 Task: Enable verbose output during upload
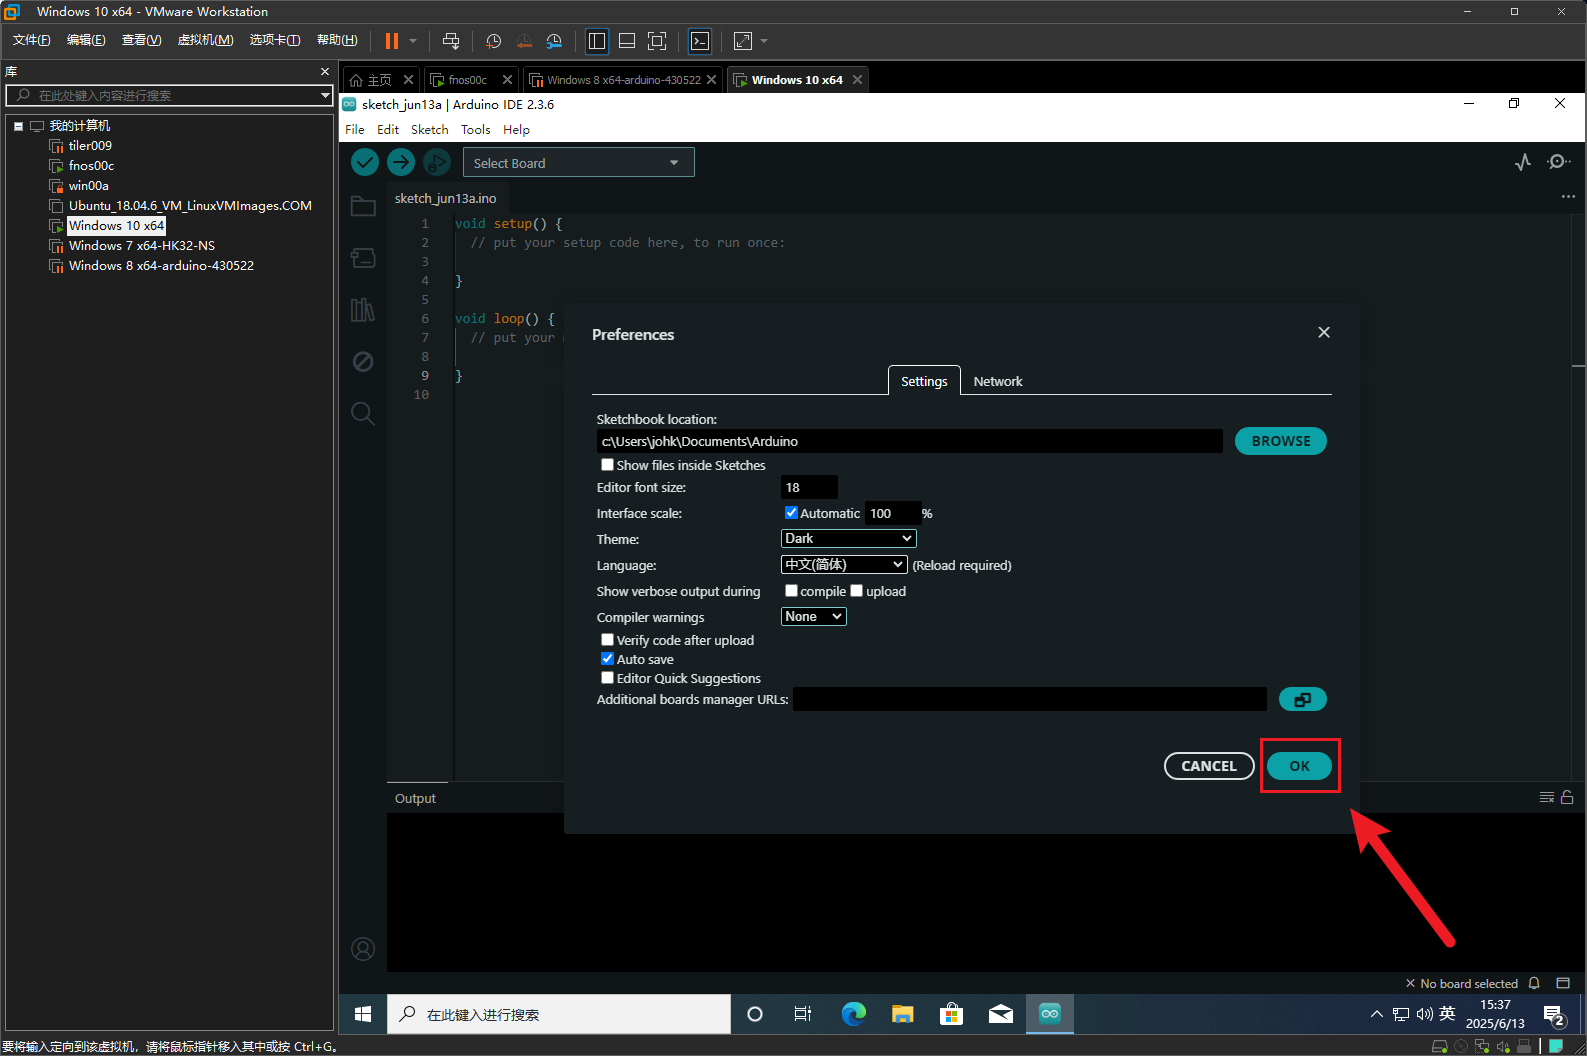[x=856, y=591]
